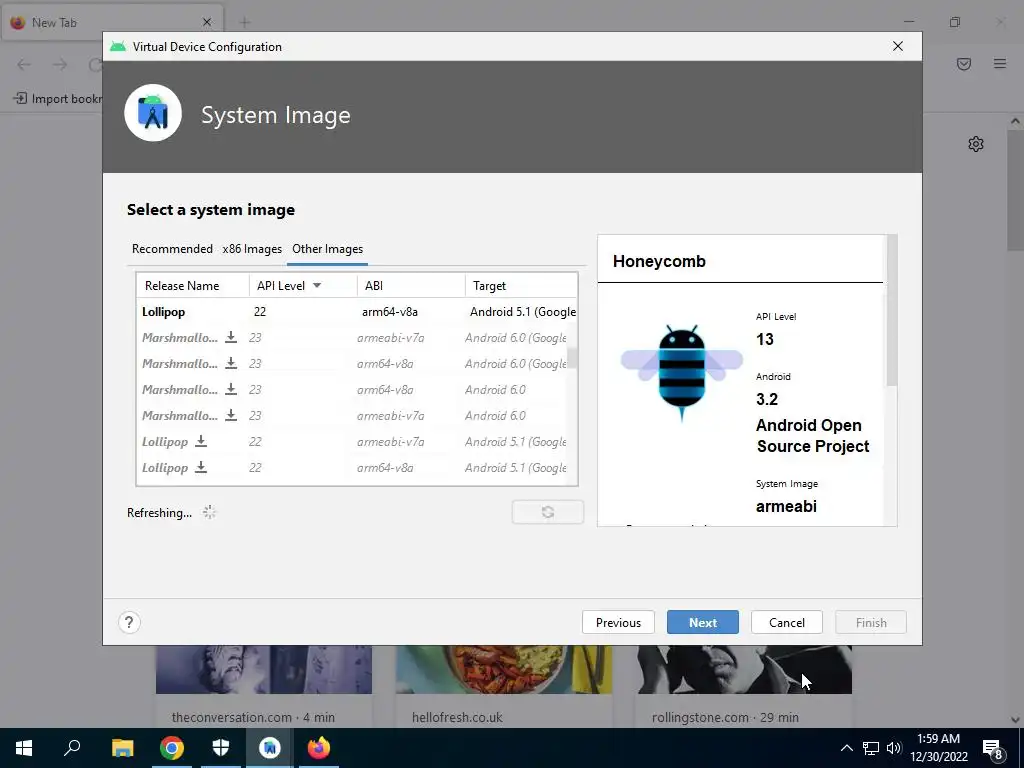
Task: Click the Previous button
Action: pyautogui.click(x=618, y=622)
